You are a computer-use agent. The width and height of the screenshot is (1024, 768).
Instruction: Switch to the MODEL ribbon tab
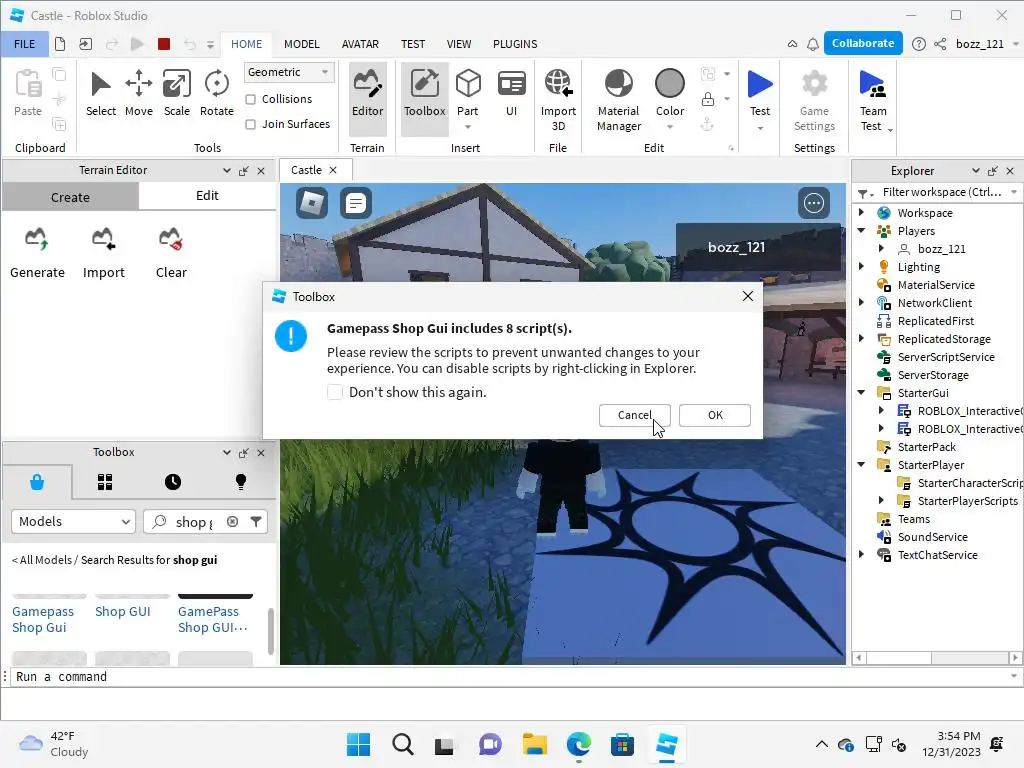coord(302,44)
